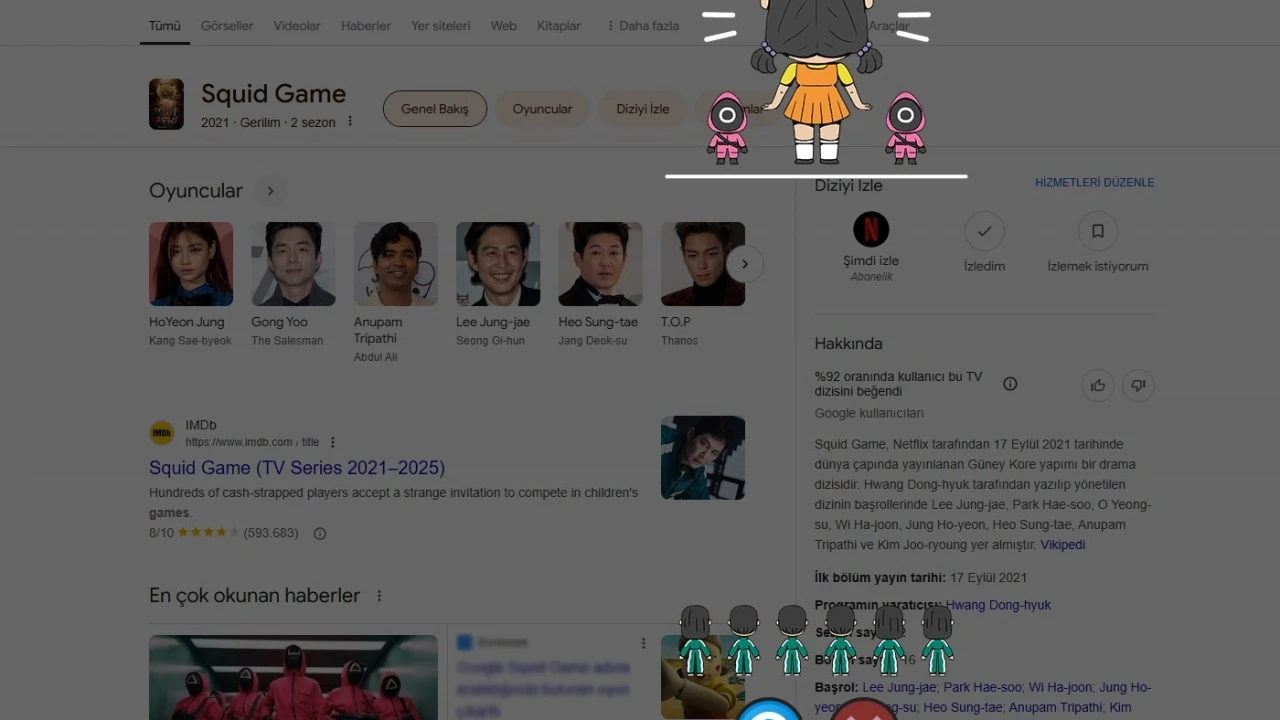The width and height of the screenshot is (1280, 720).
Task: Switch to the Videolar tab
Action: 297,26
